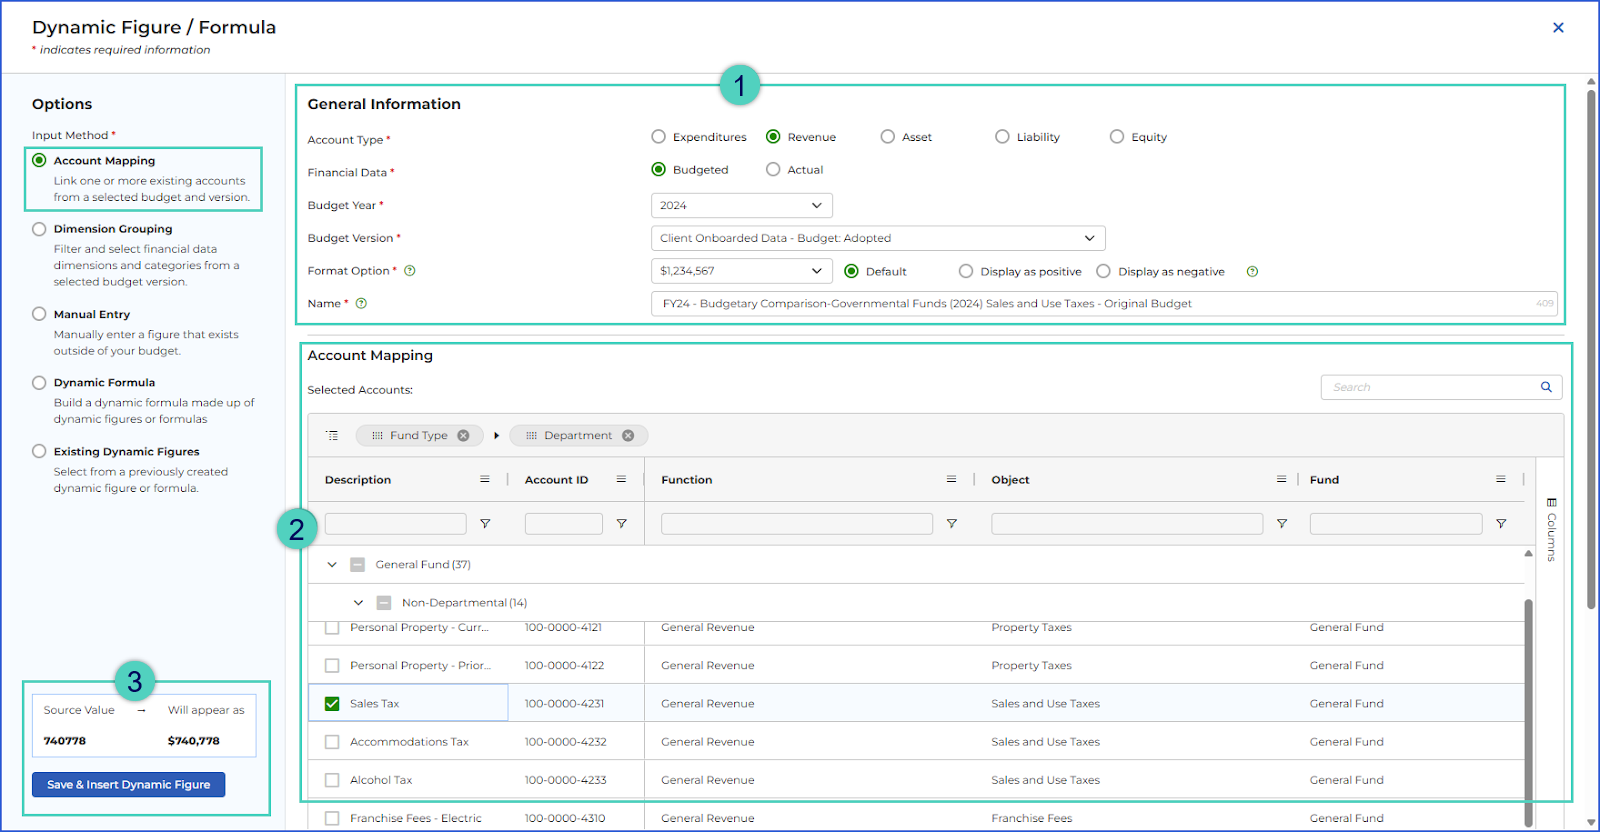
Task: Close the Dynamic Figure dialog
Action: pyautogui.click(x=1558, y=28)
